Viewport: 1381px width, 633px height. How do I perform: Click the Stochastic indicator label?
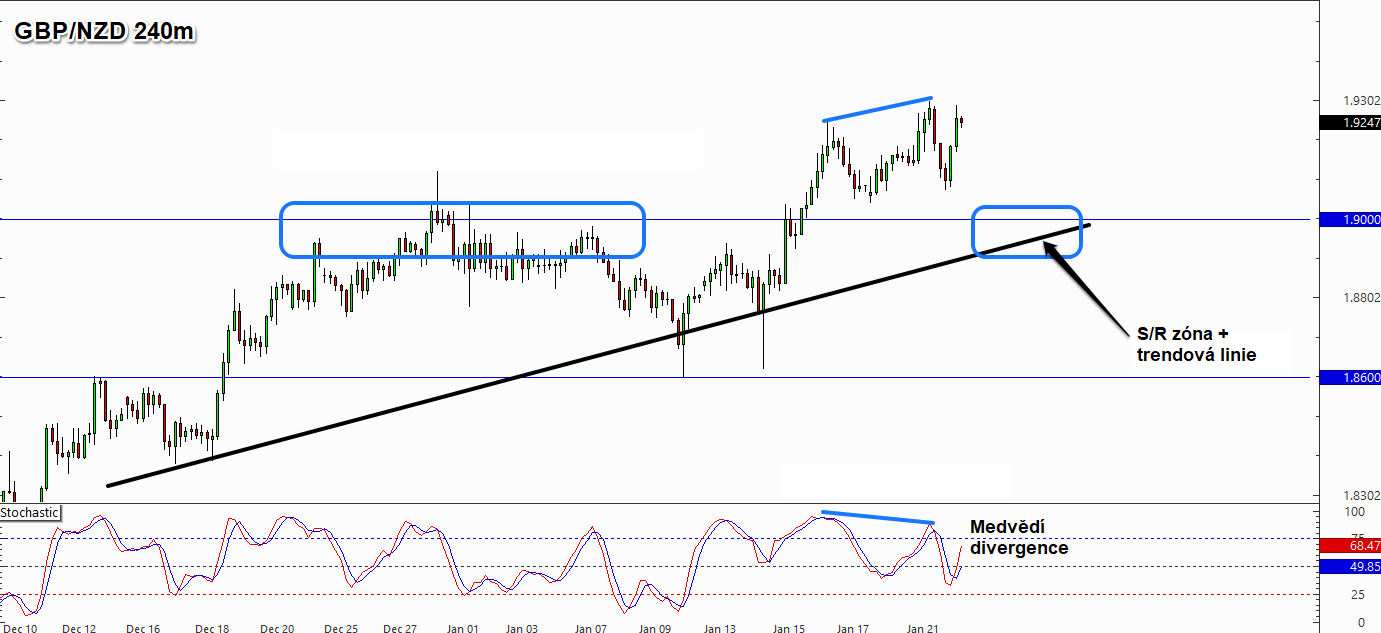[x=30, y=512]
